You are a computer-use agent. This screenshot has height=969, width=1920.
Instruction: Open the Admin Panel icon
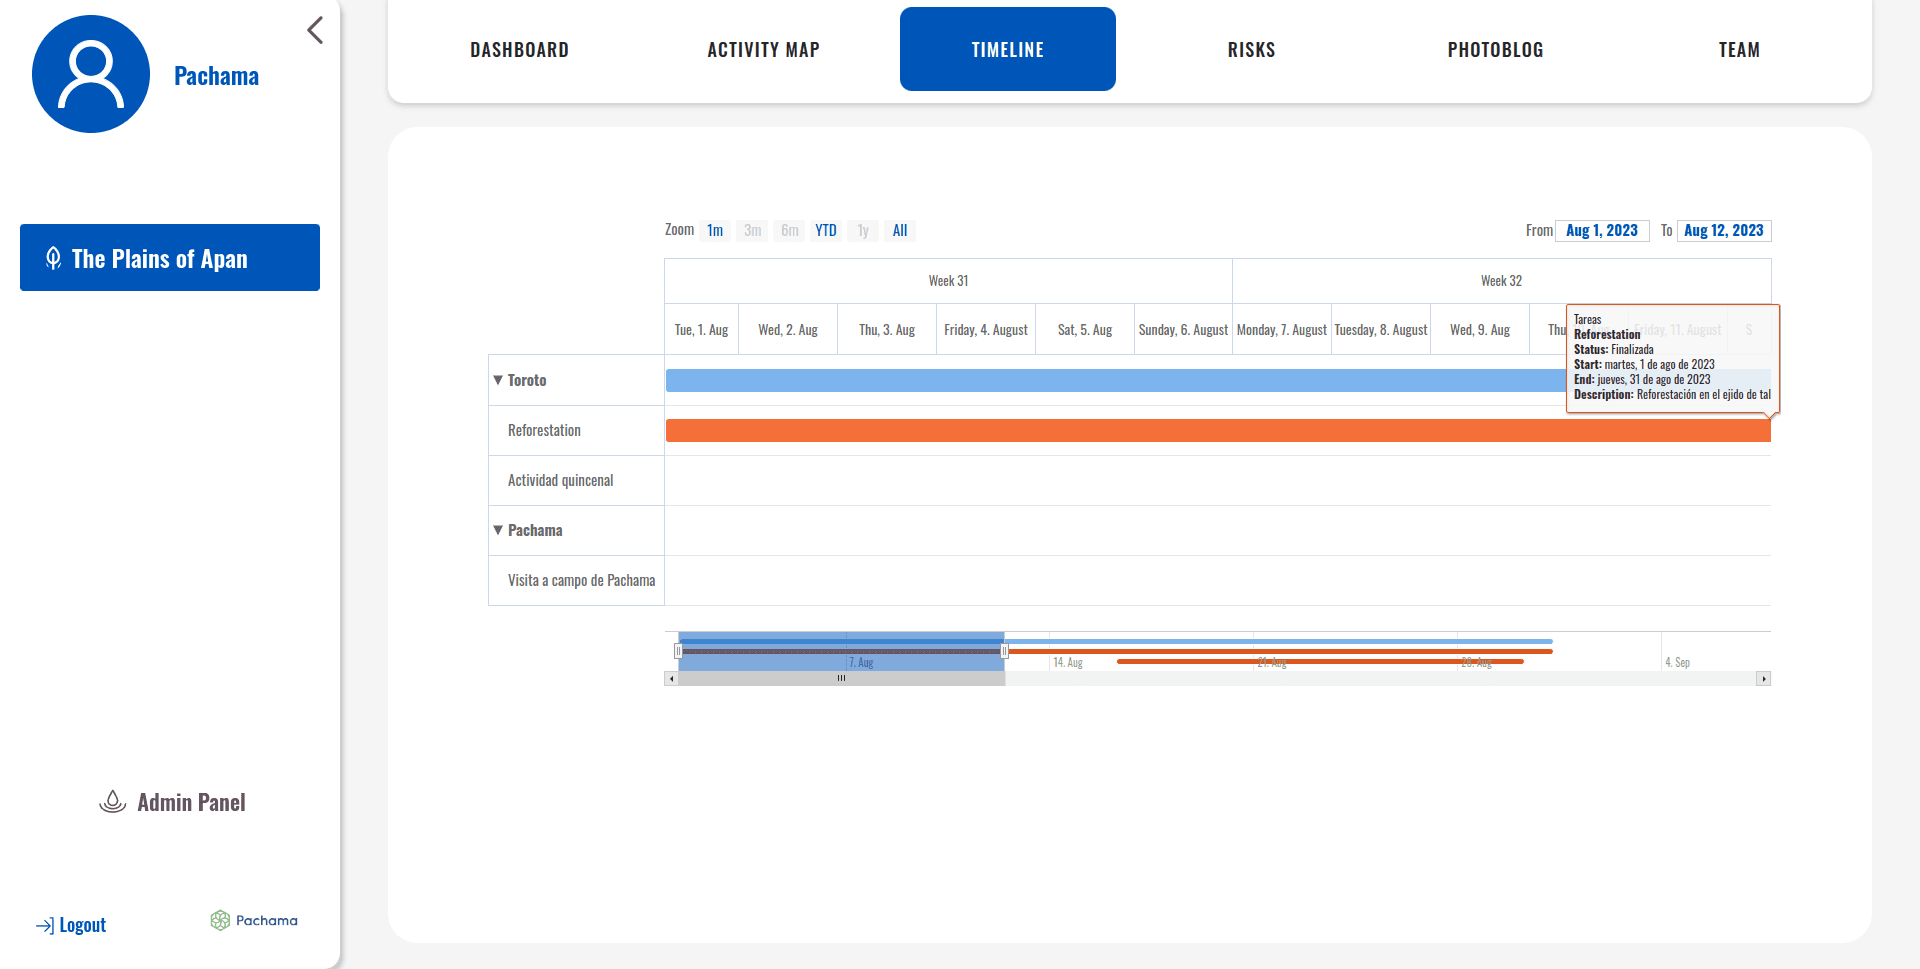tap(113, 802)
